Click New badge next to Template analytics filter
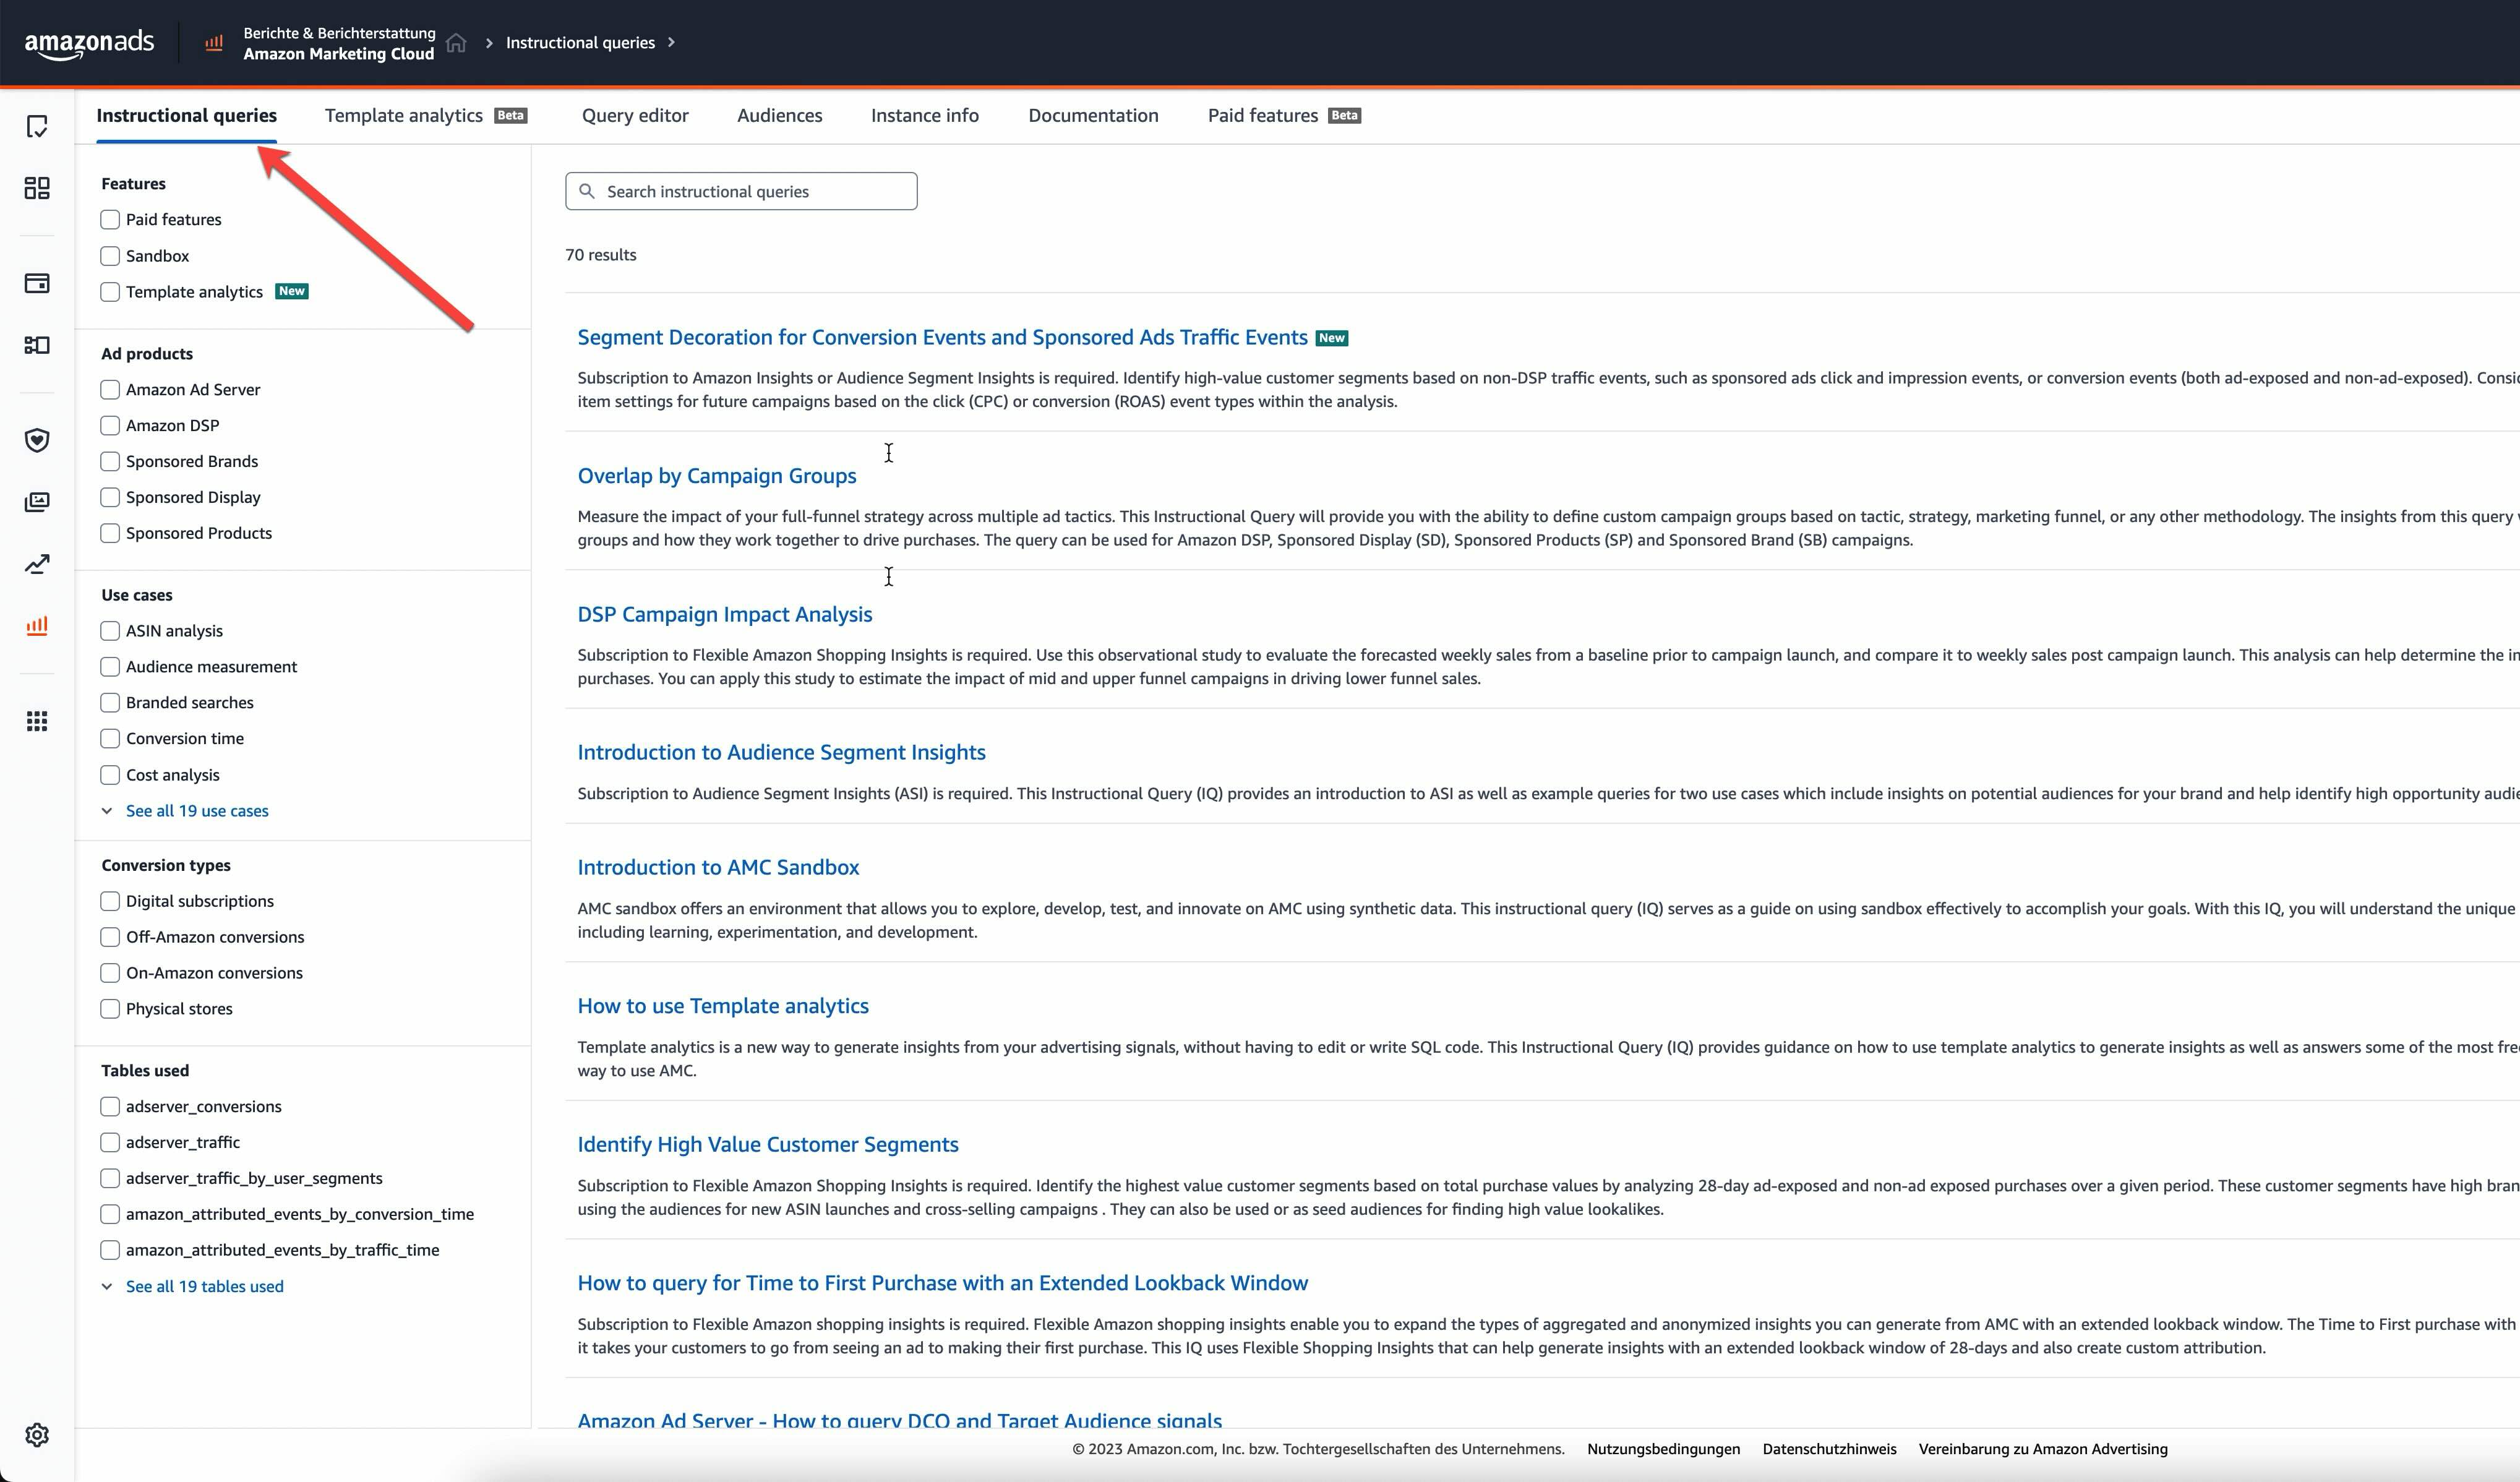The width and height of the screenshot is (2520, 1482). point(292,291)
